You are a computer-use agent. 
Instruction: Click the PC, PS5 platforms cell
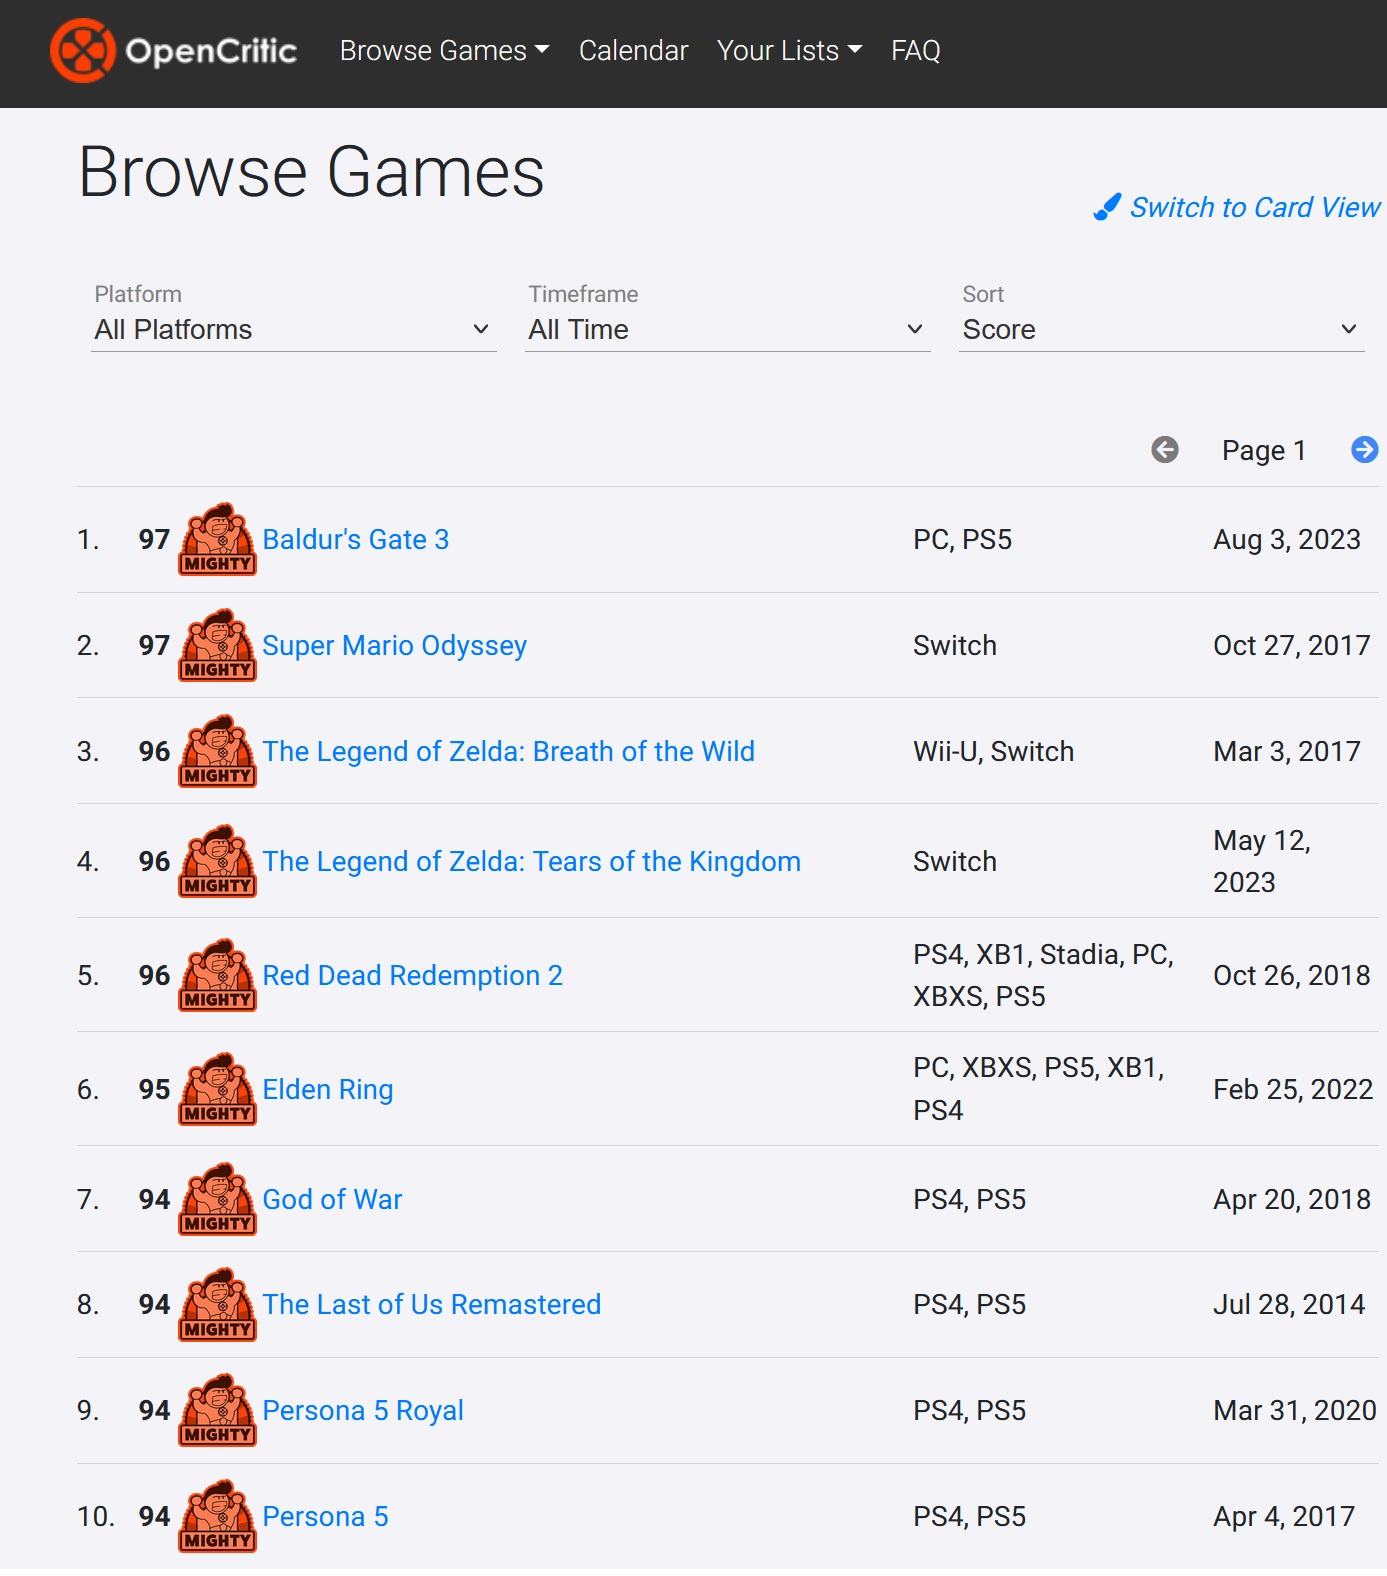coord(962,539)
